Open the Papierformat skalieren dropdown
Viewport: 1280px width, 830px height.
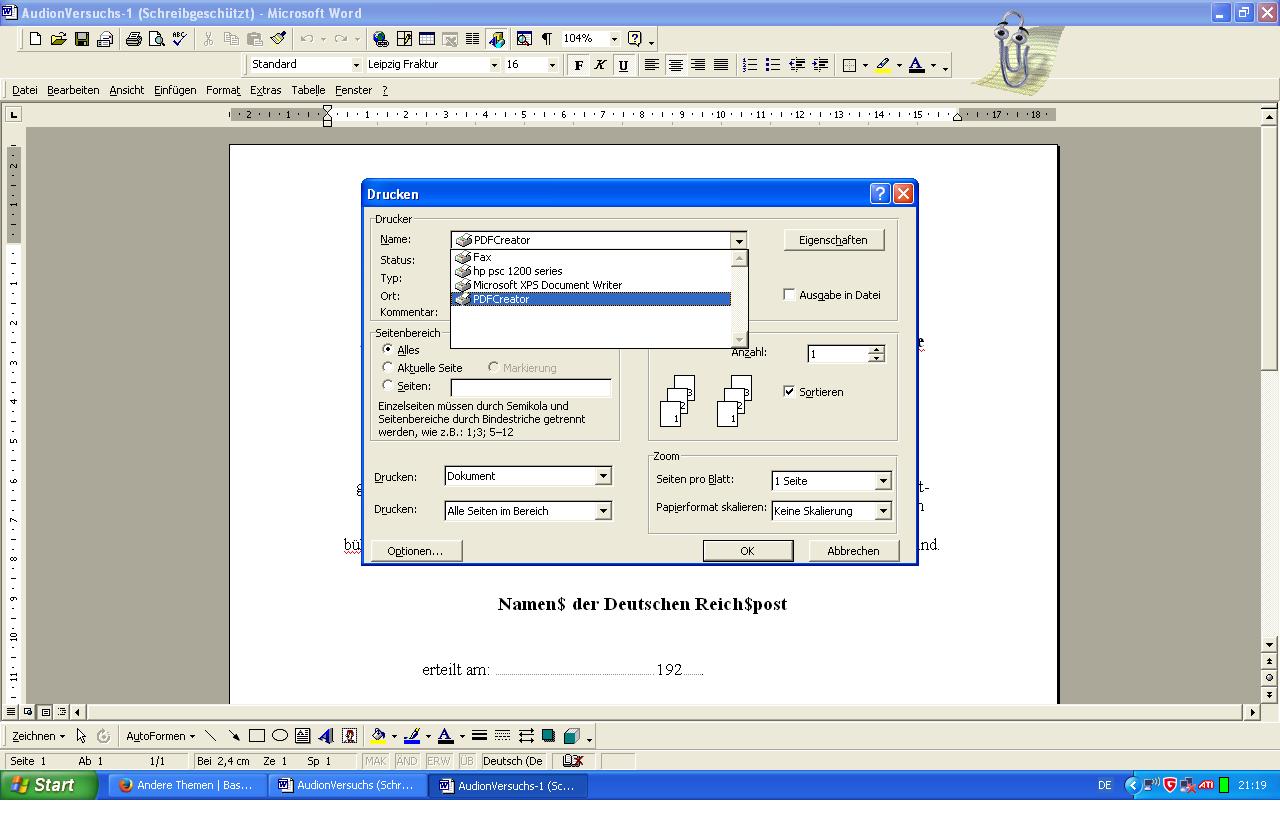point(883,511)
